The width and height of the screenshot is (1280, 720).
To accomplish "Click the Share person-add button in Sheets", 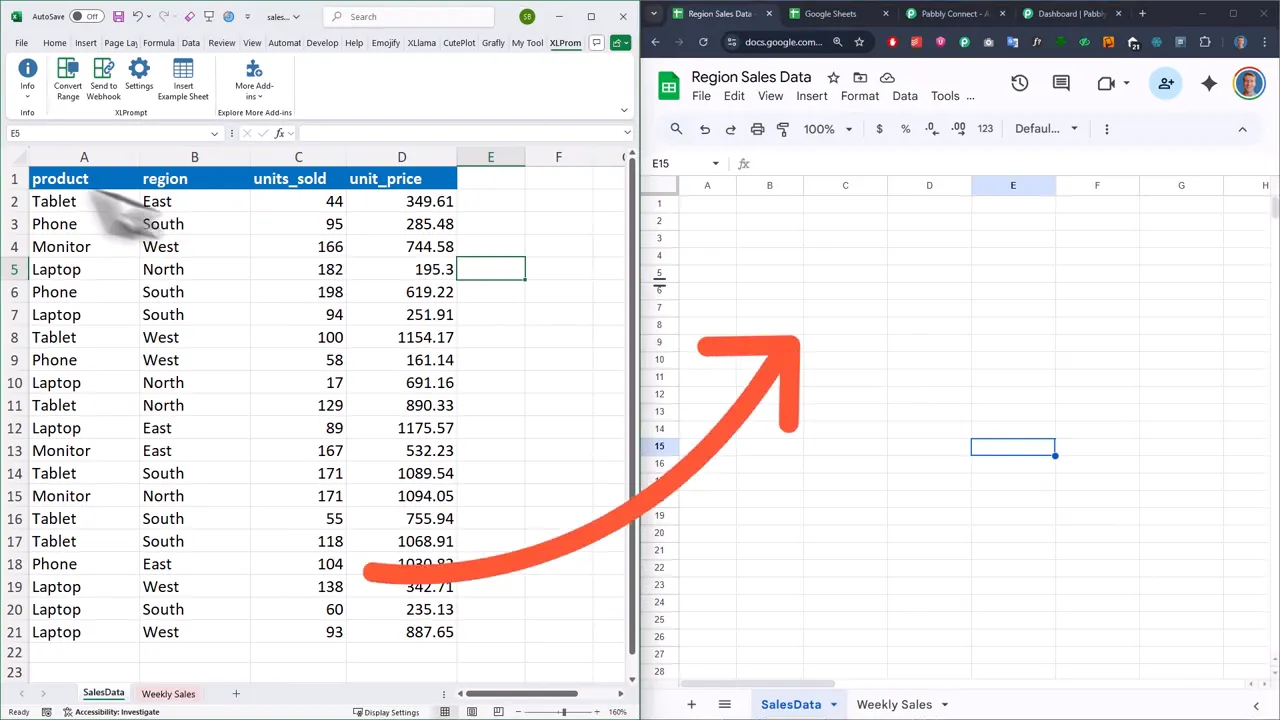I will [1166, 84].
